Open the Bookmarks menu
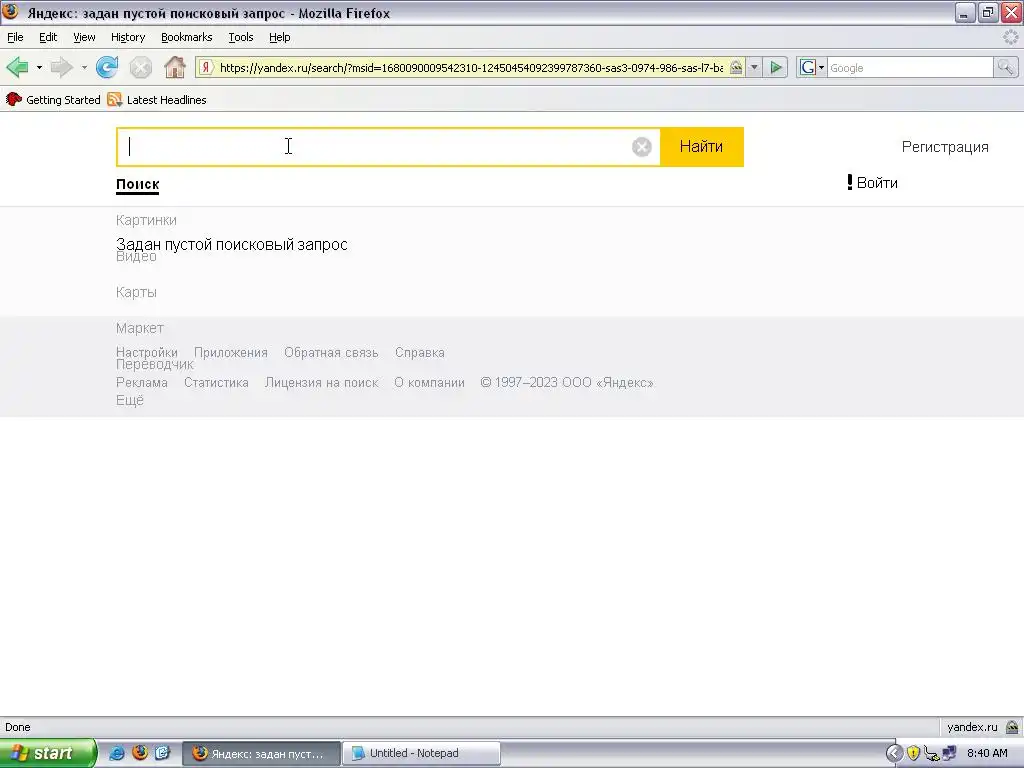This screenshot has height=768, width=1024. coord(187,37)
